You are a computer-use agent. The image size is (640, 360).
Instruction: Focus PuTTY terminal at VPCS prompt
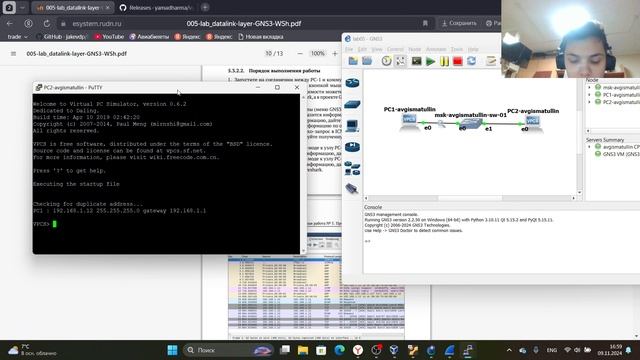55,224
